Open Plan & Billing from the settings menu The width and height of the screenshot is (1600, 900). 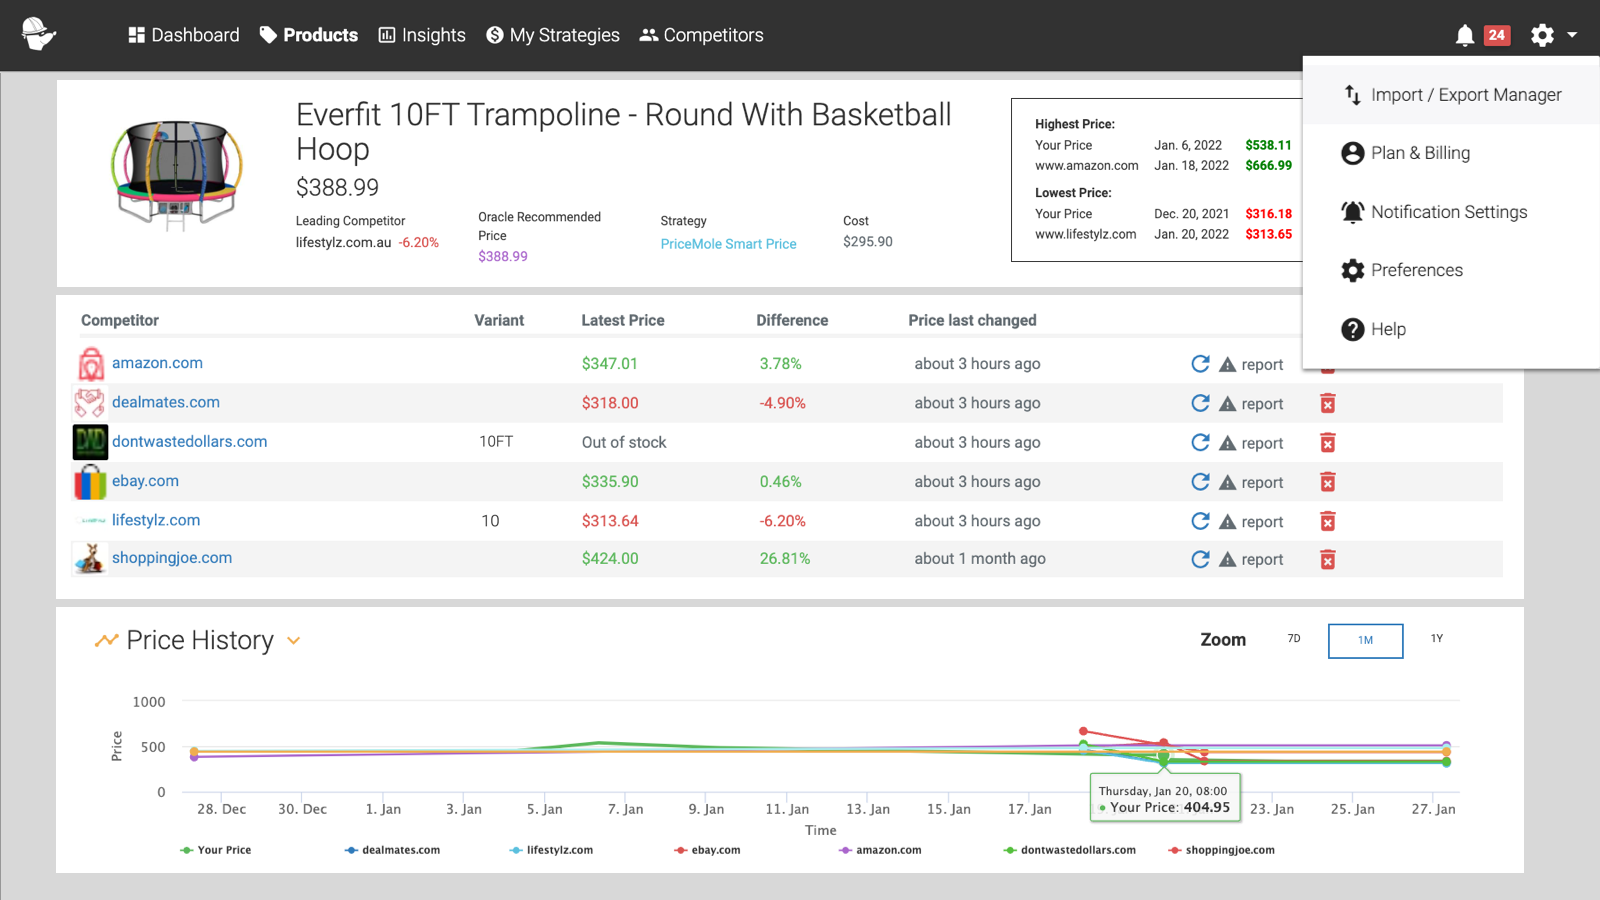(x=1421, y=152)
